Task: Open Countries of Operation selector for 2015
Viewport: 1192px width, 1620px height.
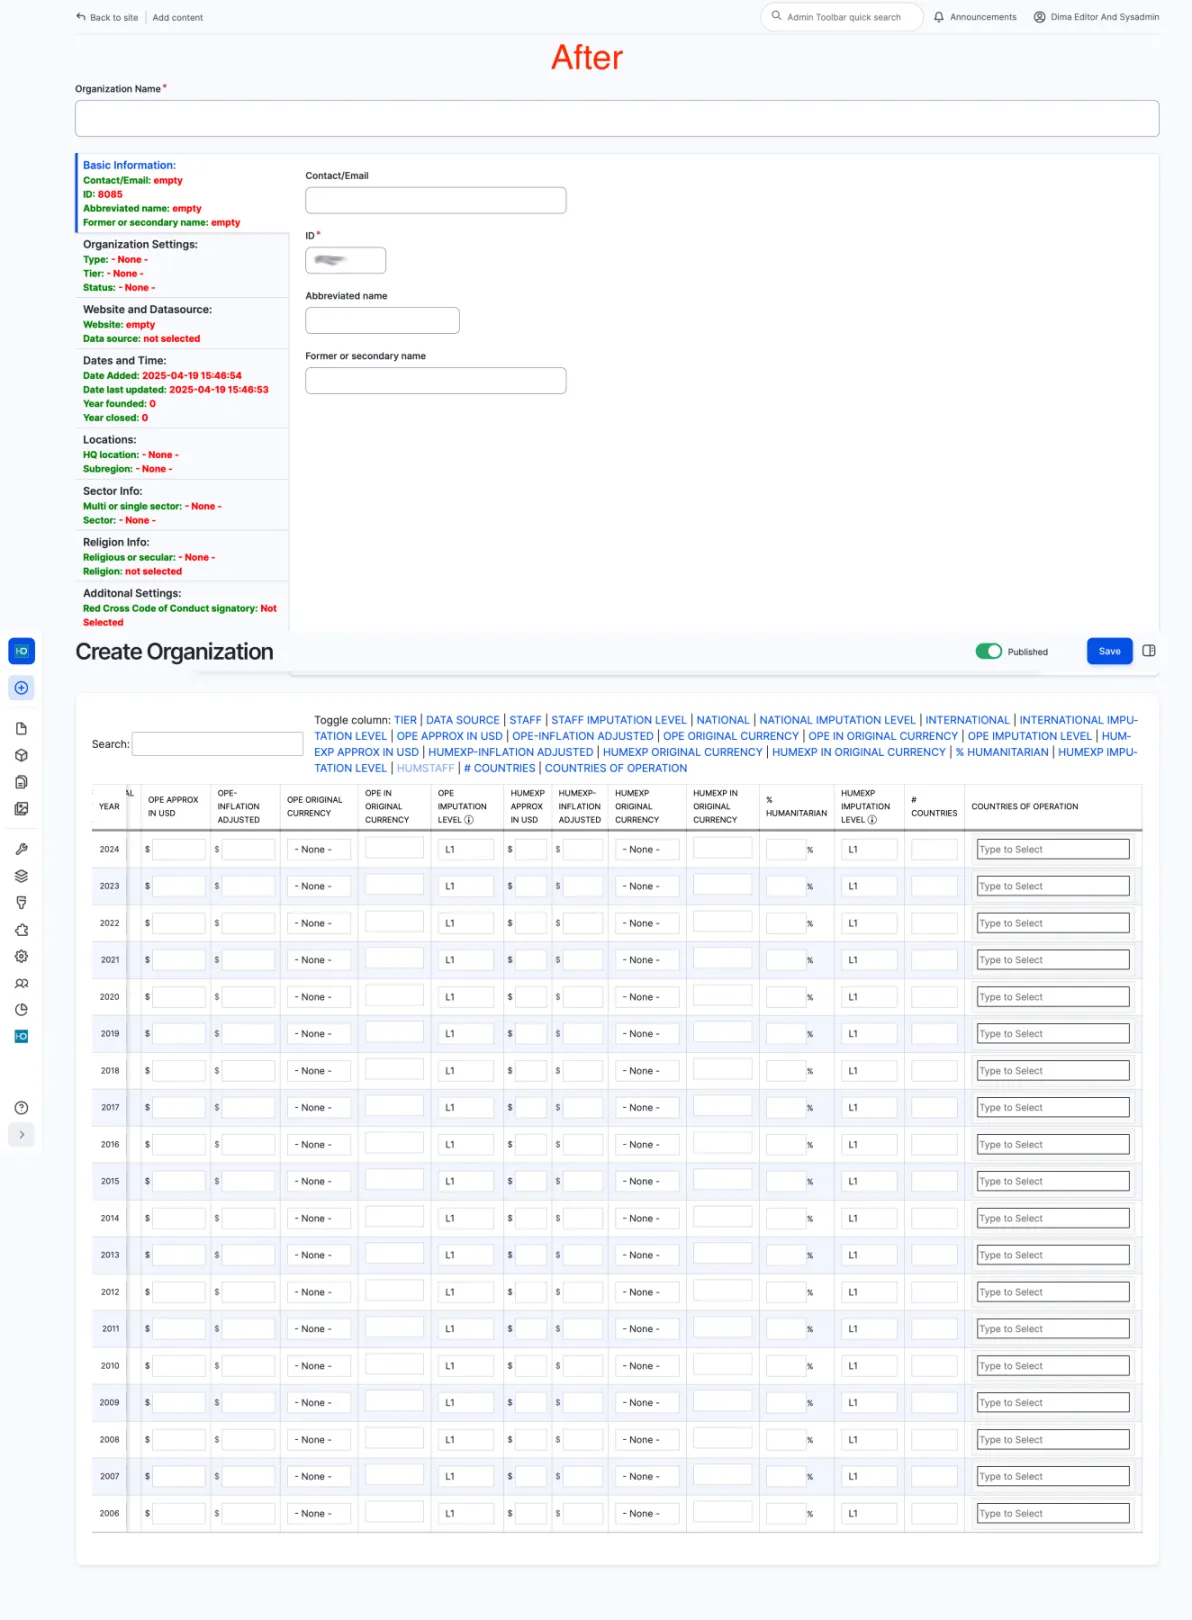Action: pos(1053,1182)
